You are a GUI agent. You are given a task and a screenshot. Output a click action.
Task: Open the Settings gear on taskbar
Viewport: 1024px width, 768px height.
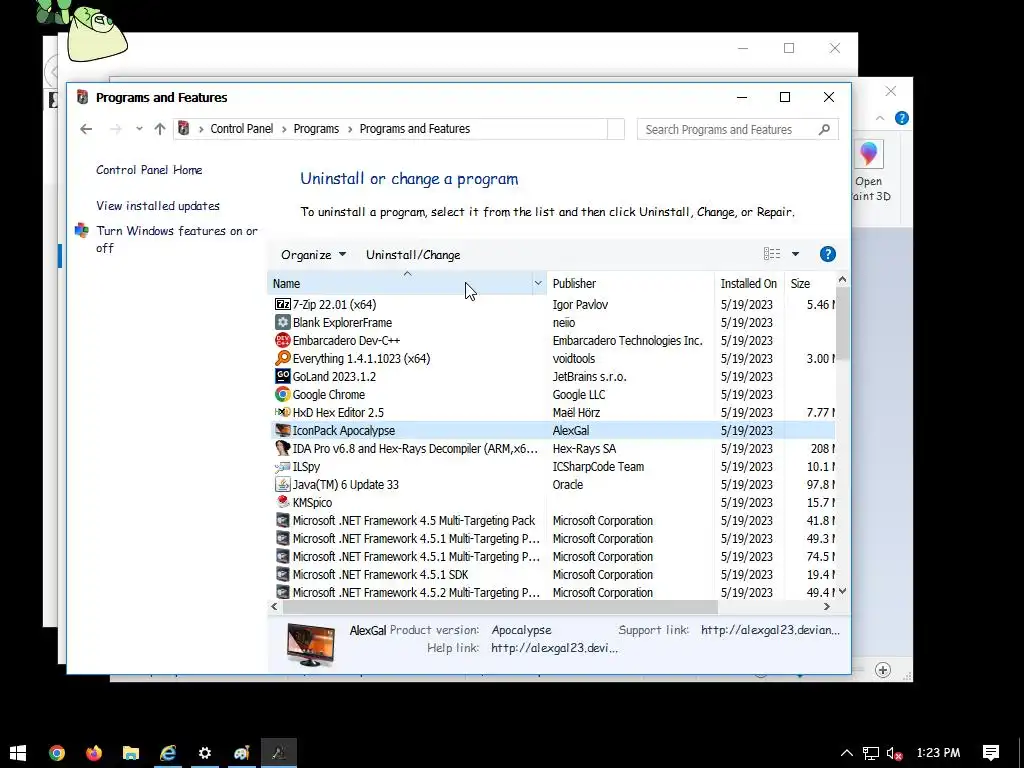tap(205, 753)
